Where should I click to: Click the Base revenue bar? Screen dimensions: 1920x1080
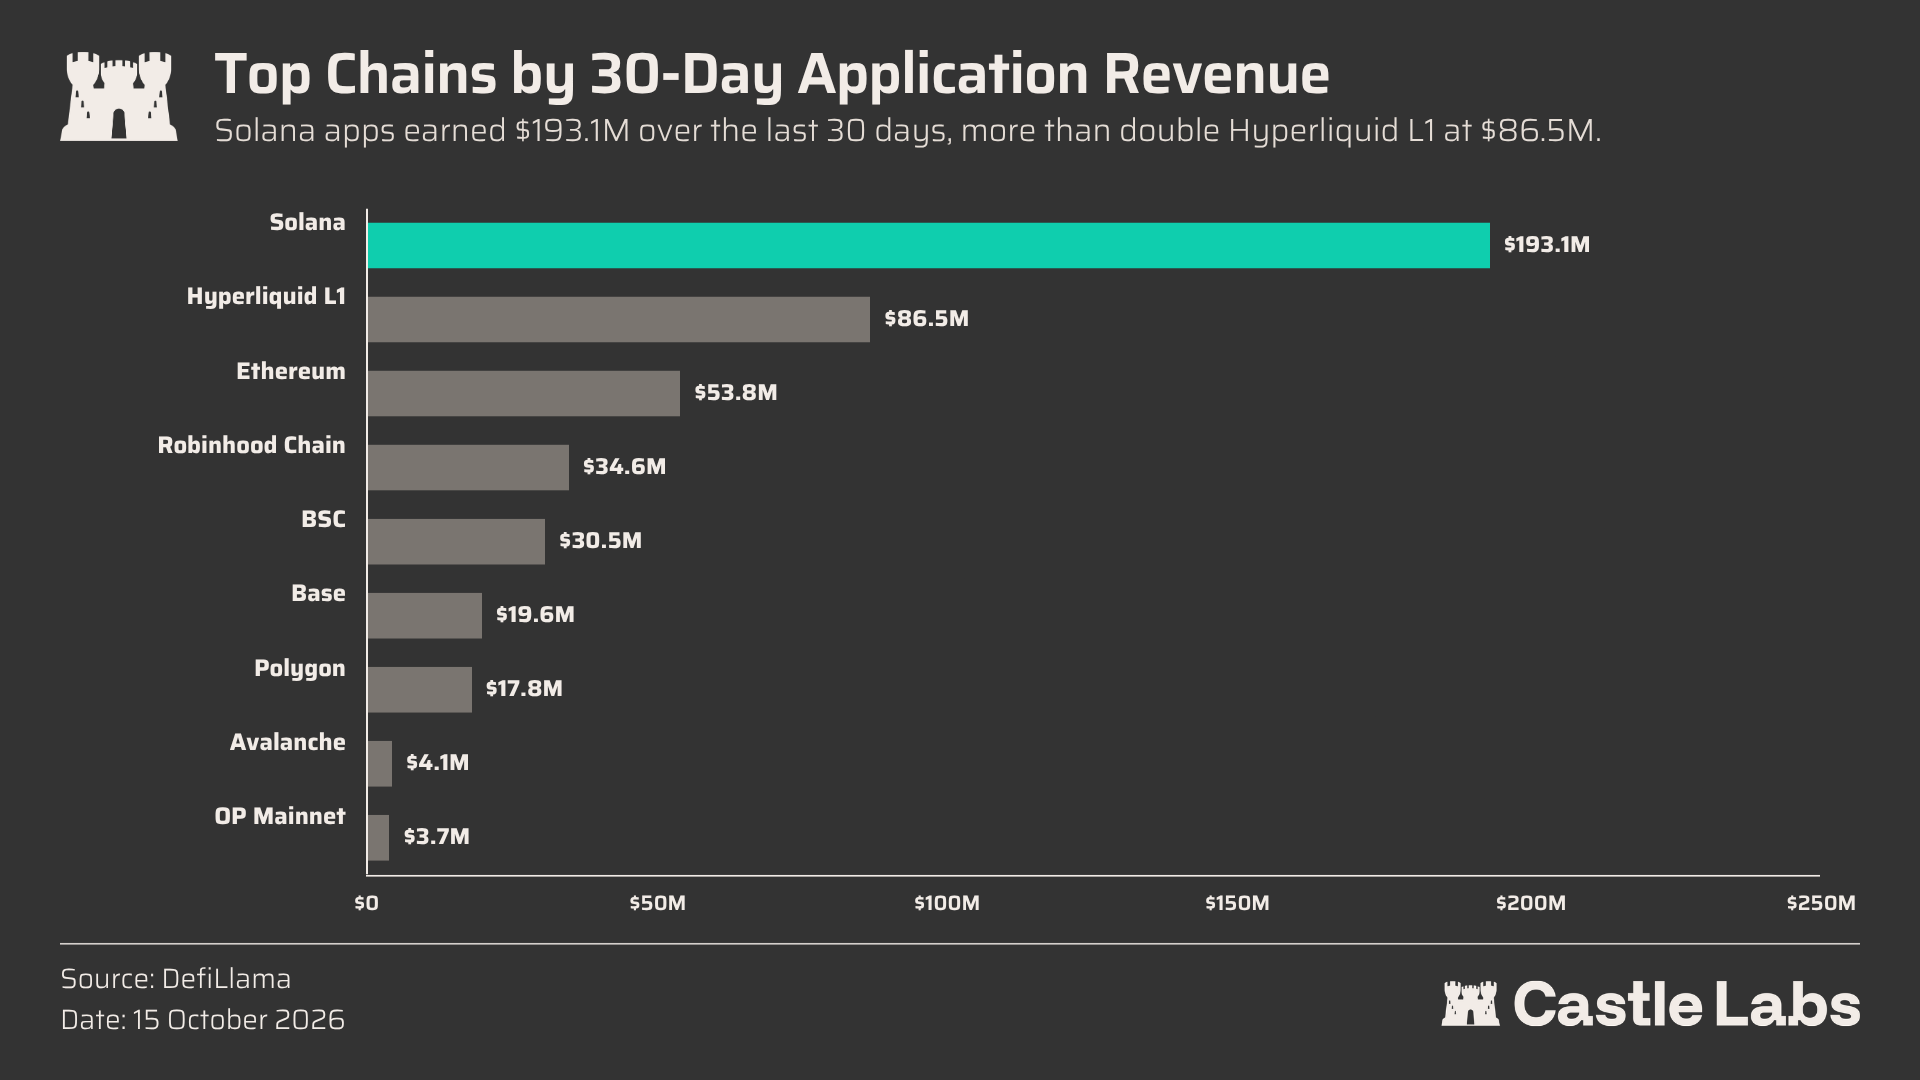(x=424, y=615)
